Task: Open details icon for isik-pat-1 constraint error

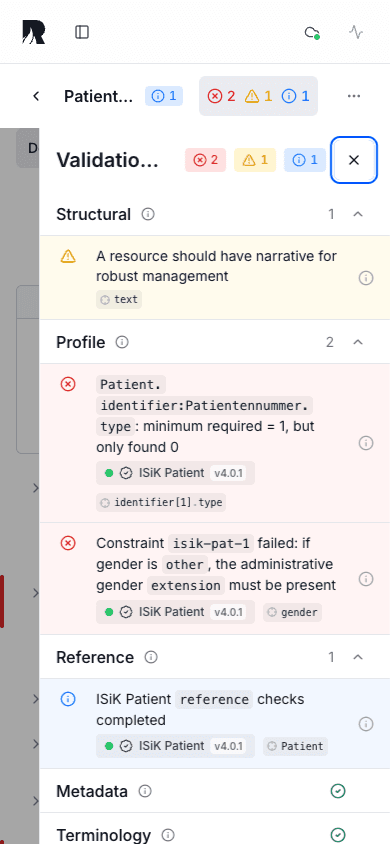Action: pyautogui.click(x=366, y=579)
